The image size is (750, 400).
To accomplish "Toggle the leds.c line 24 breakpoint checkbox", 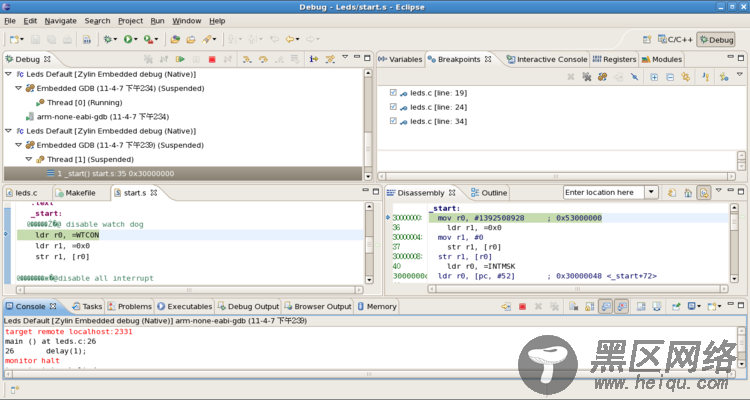I will click(x=393, y=107).
